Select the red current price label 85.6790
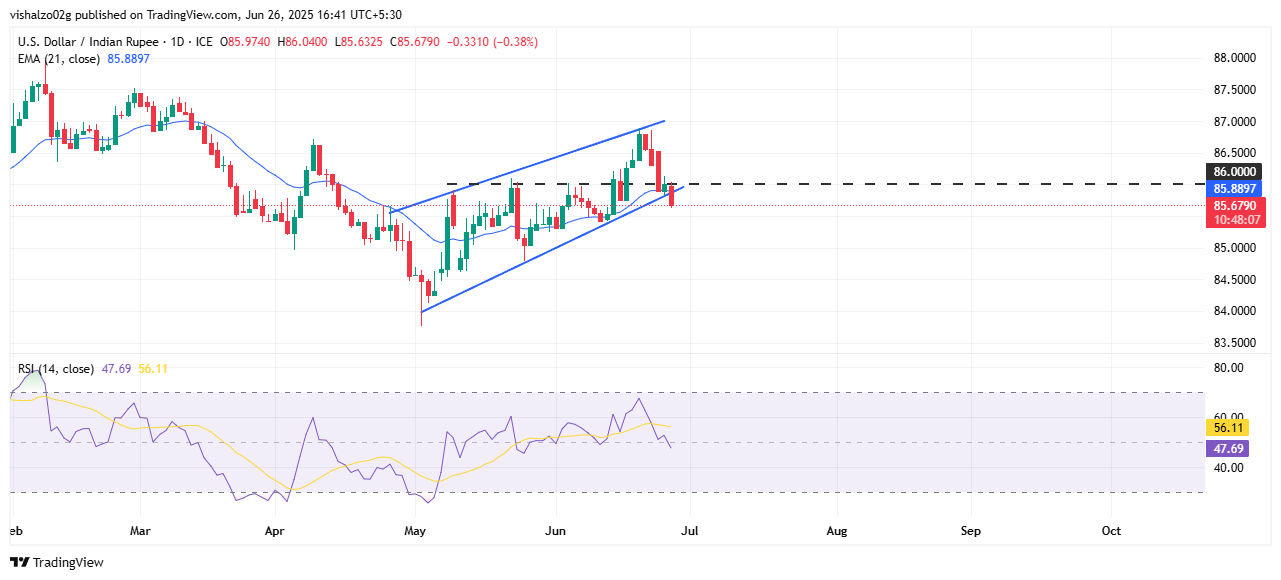The height and width of the screenshot is (580, 1281). tap(1234, 206)
